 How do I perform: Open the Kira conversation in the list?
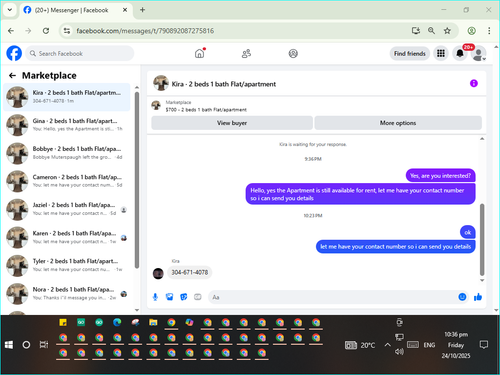(67, 97)
